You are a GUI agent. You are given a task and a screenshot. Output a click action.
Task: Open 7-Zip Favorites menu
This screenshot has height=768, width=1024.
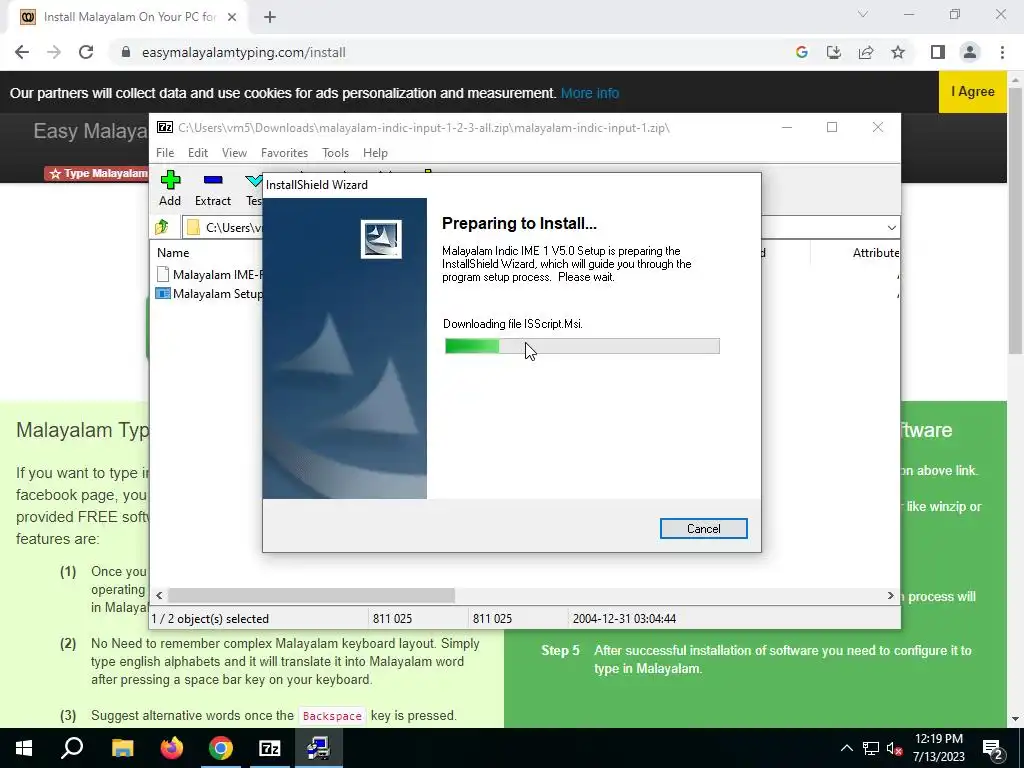point(284,153)
